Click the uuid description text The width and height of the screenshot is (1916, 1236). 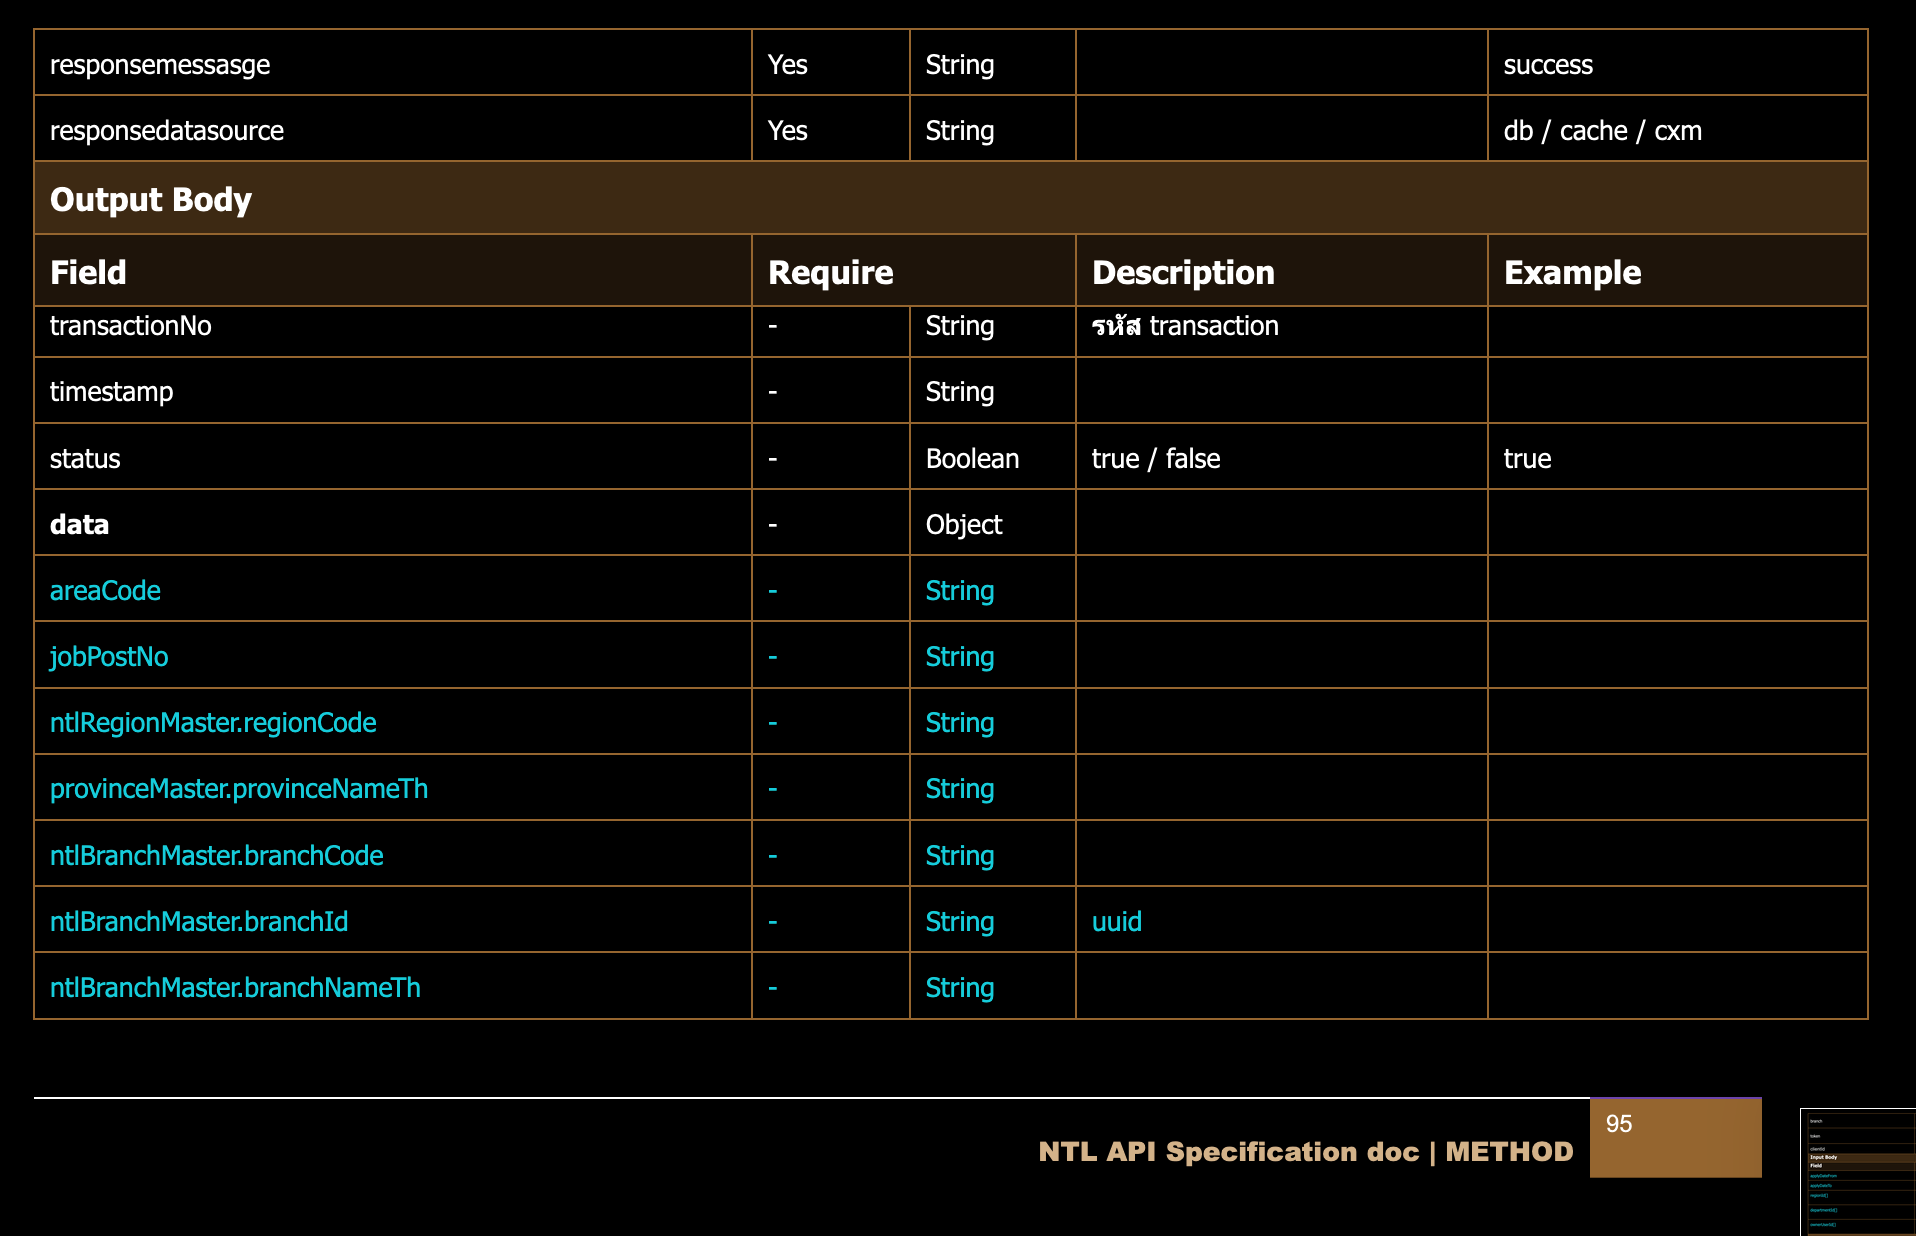coord(1116,921)
